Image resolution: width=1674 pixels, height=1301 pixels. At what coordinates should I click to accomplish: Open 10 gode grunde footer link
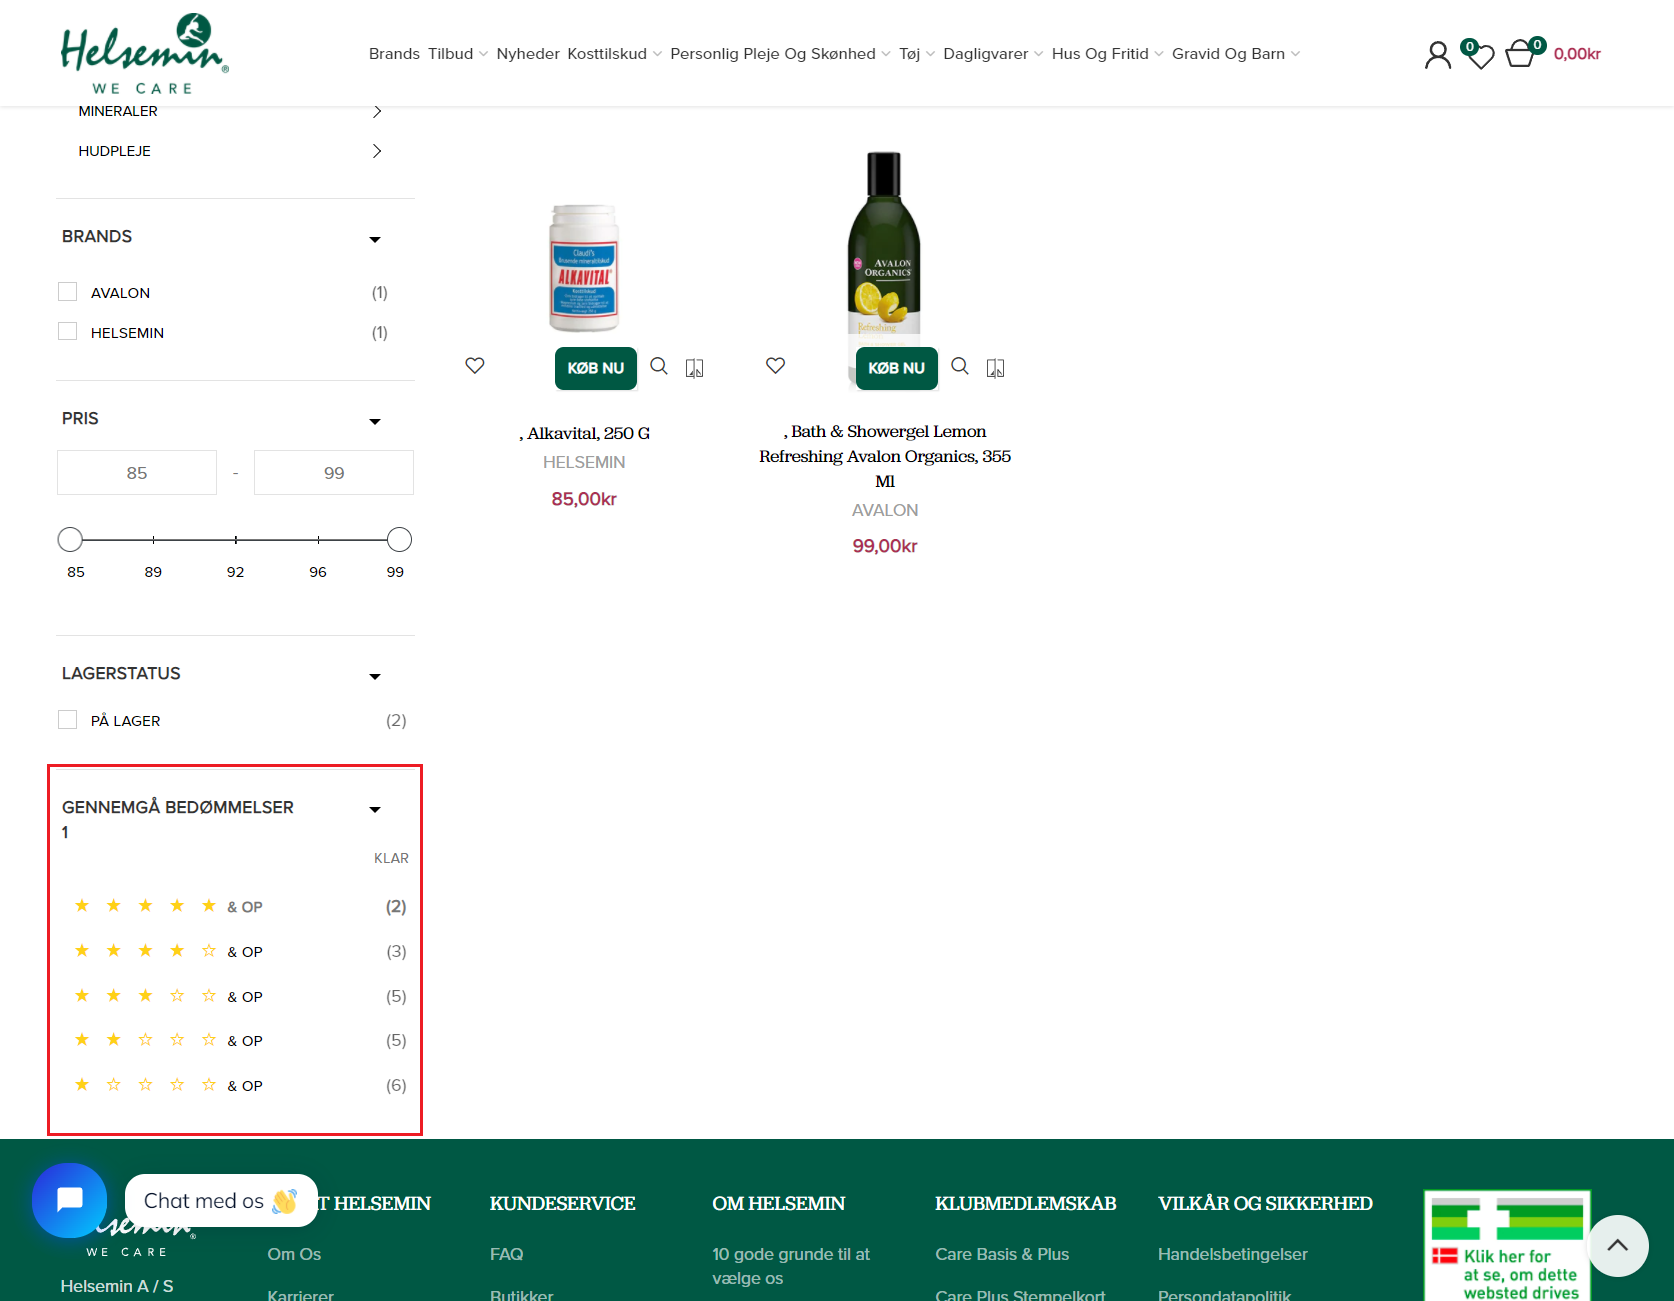coord(791,1266)
